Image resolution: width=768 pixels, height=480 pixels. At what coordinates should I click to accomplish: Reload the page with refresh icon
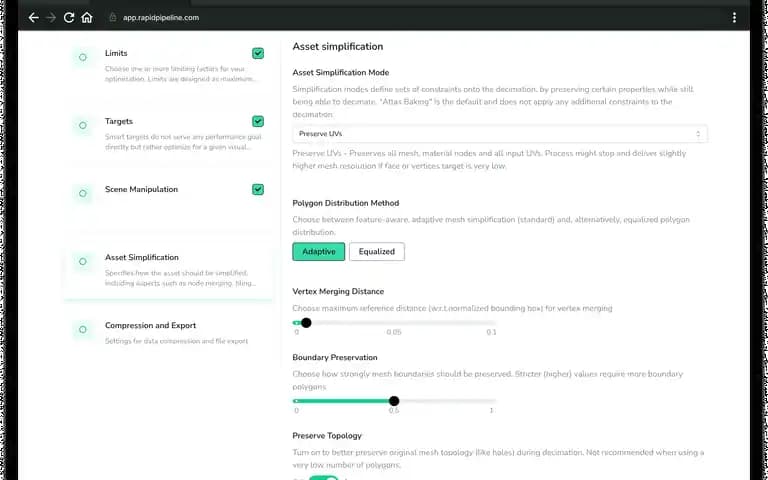69,18
